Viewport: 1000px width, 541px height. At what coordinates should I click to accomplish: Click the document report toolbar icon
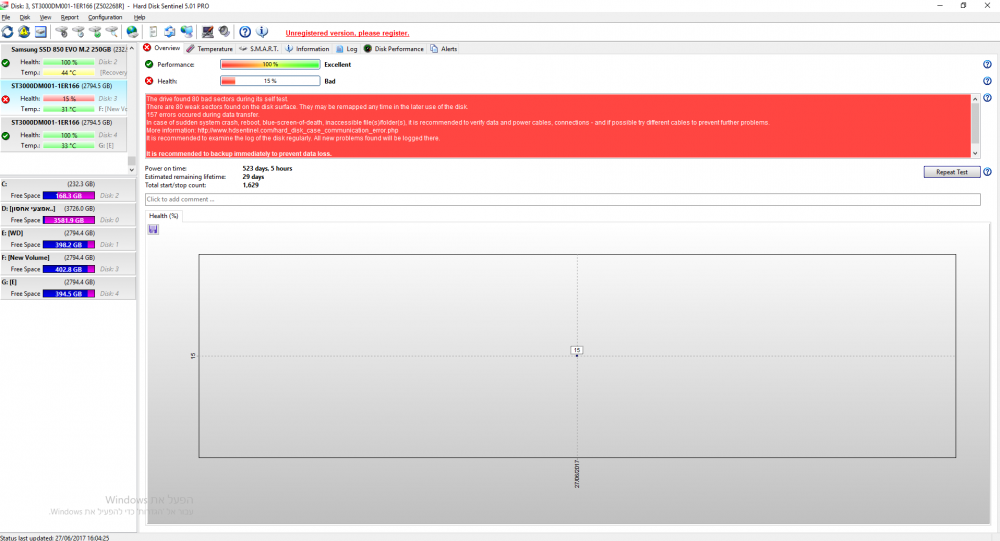pos(153,31)
